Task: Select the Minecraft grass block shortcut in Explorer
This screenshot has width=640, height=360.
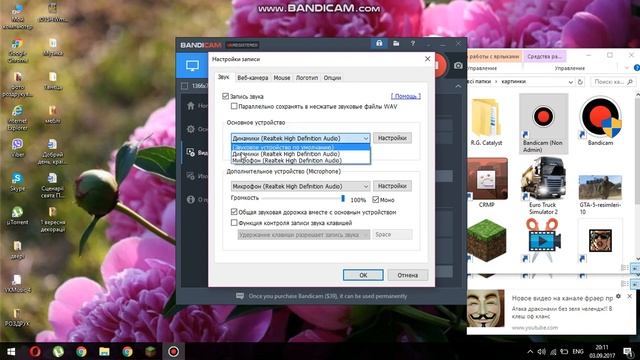Action: click(x=486, y=241)
